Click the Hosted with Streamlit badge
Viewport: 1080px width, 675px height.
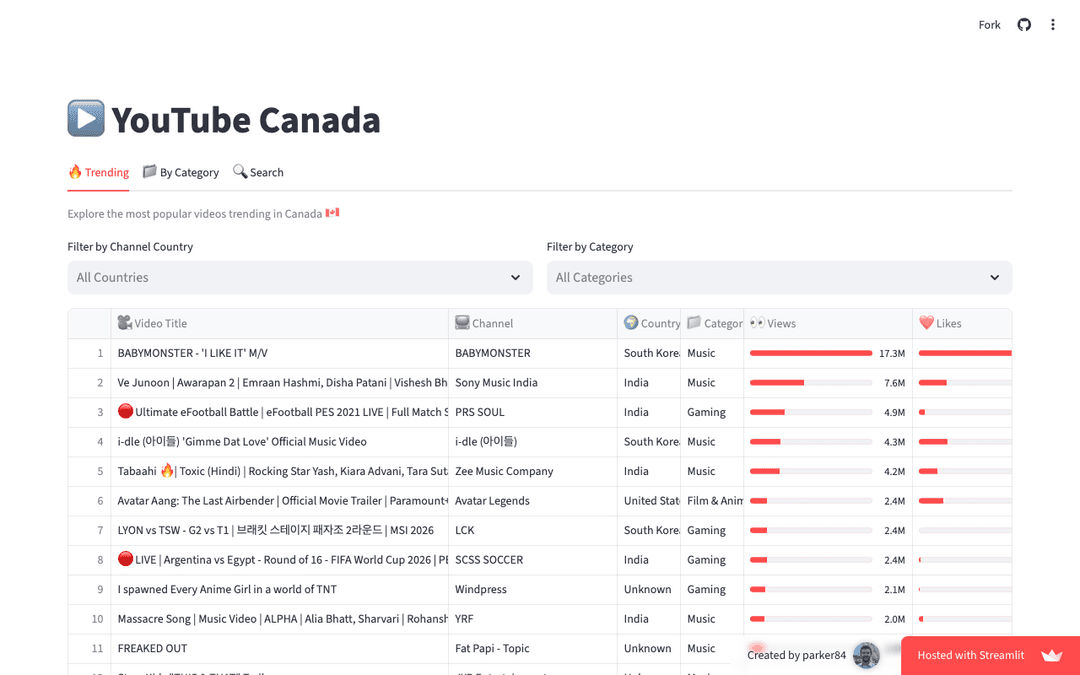tap(990, 655)
